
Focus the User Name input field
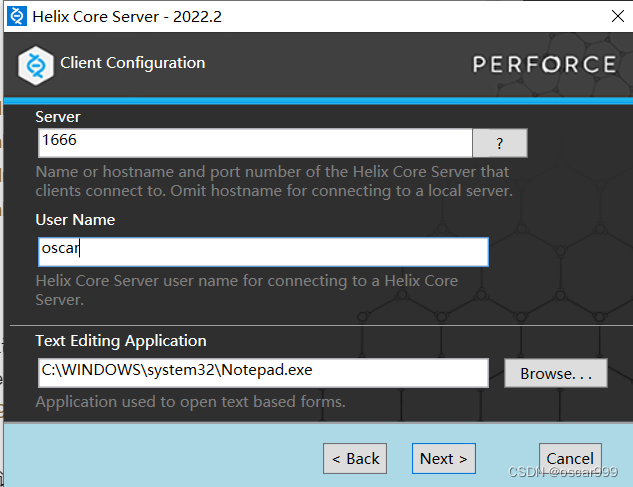pos(263,252)
